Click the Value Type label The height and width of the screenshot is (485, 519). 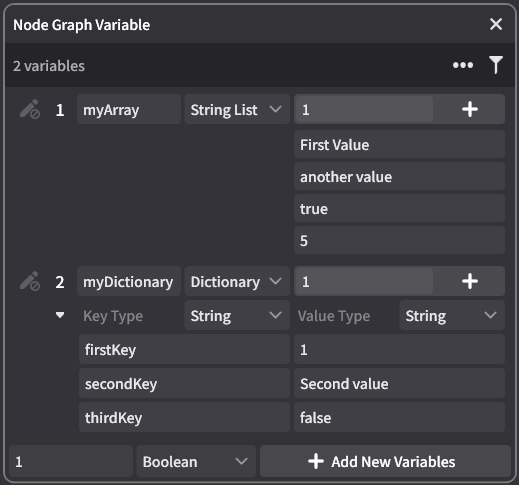click(334, 316)
